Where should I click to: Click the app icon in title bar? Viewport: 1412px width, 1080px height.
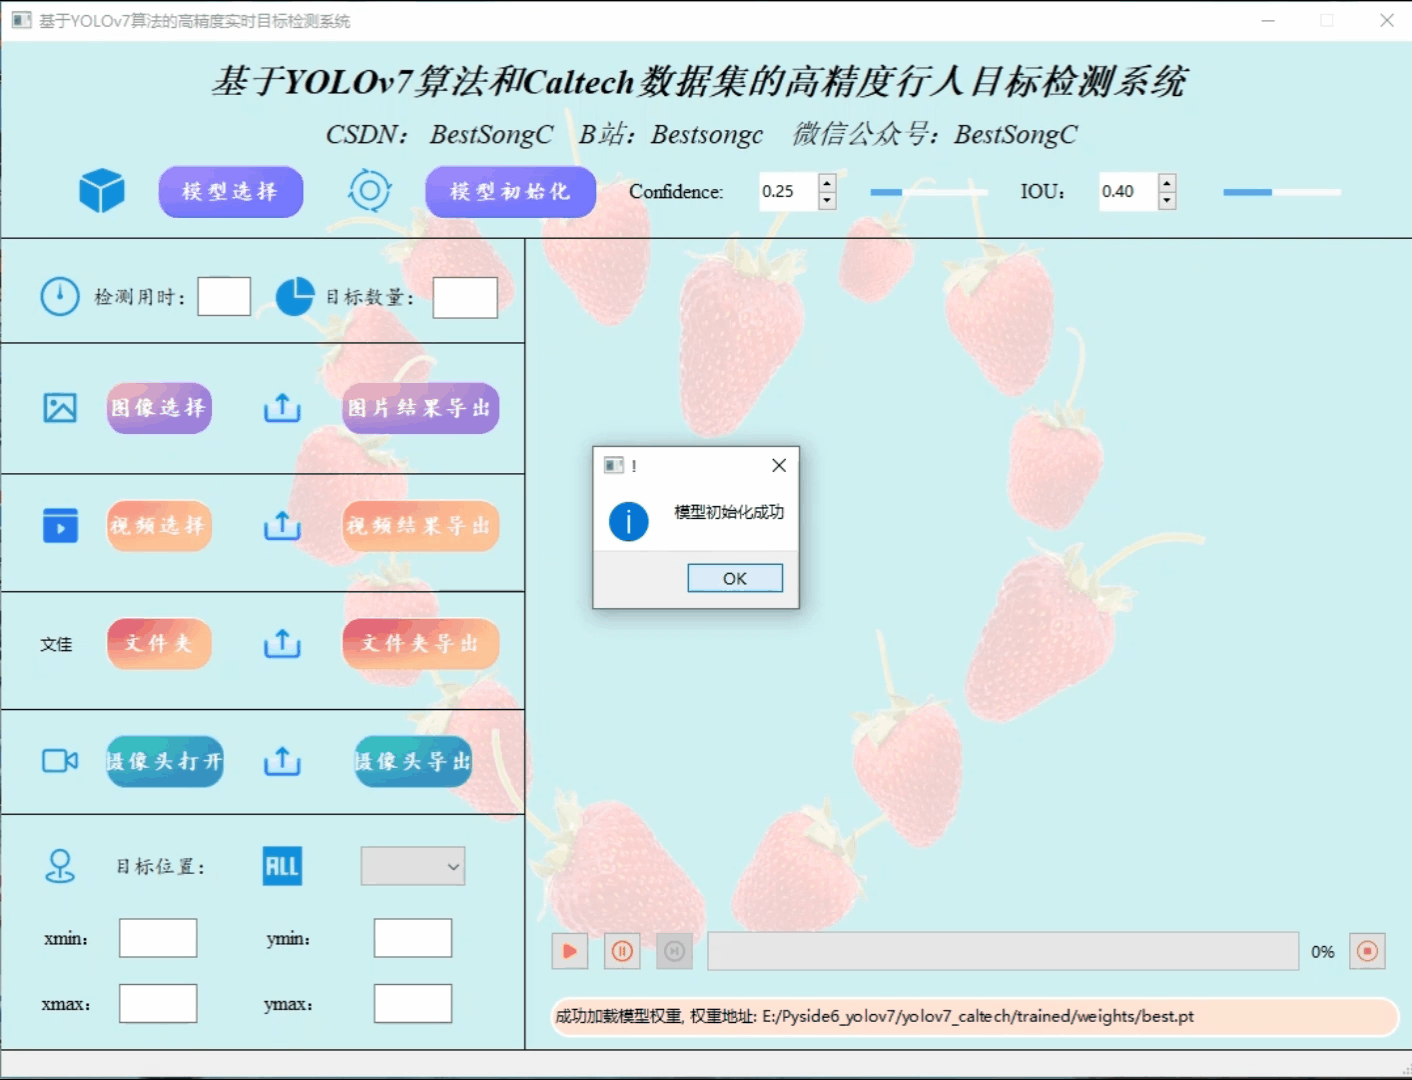21,20
